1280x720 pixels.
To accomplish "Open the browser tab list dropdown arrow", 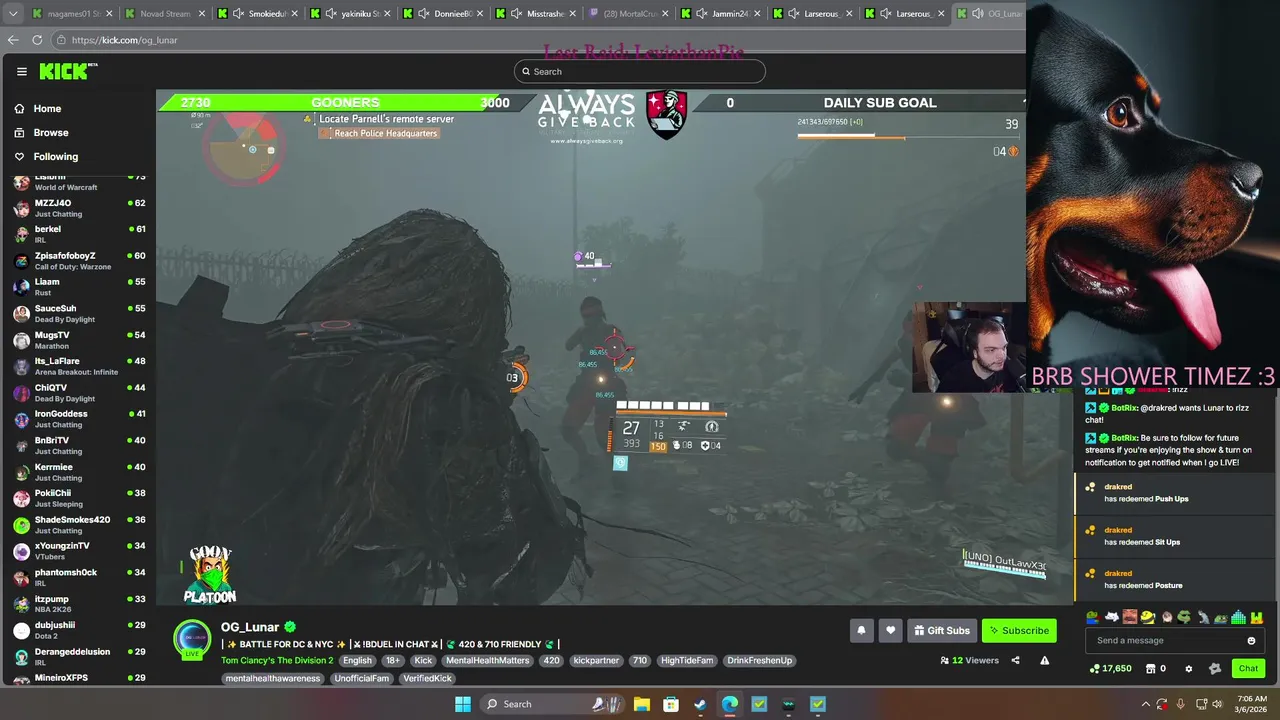I will click(x=14, y=14).
